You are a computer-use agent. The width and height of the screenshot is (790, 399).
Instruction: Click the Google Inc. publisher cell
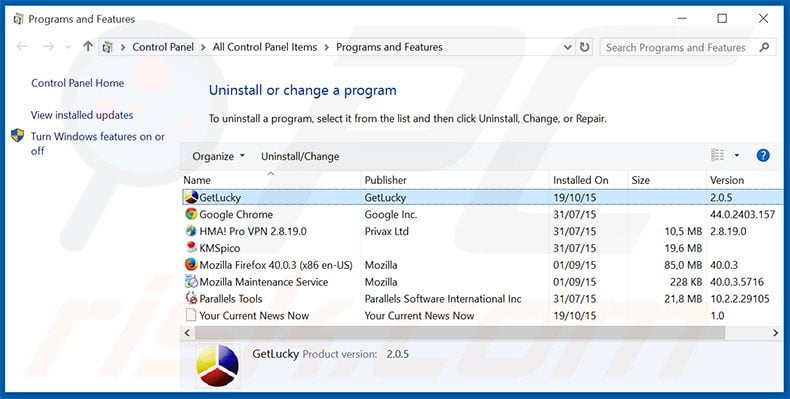click(x=391, y=214)
